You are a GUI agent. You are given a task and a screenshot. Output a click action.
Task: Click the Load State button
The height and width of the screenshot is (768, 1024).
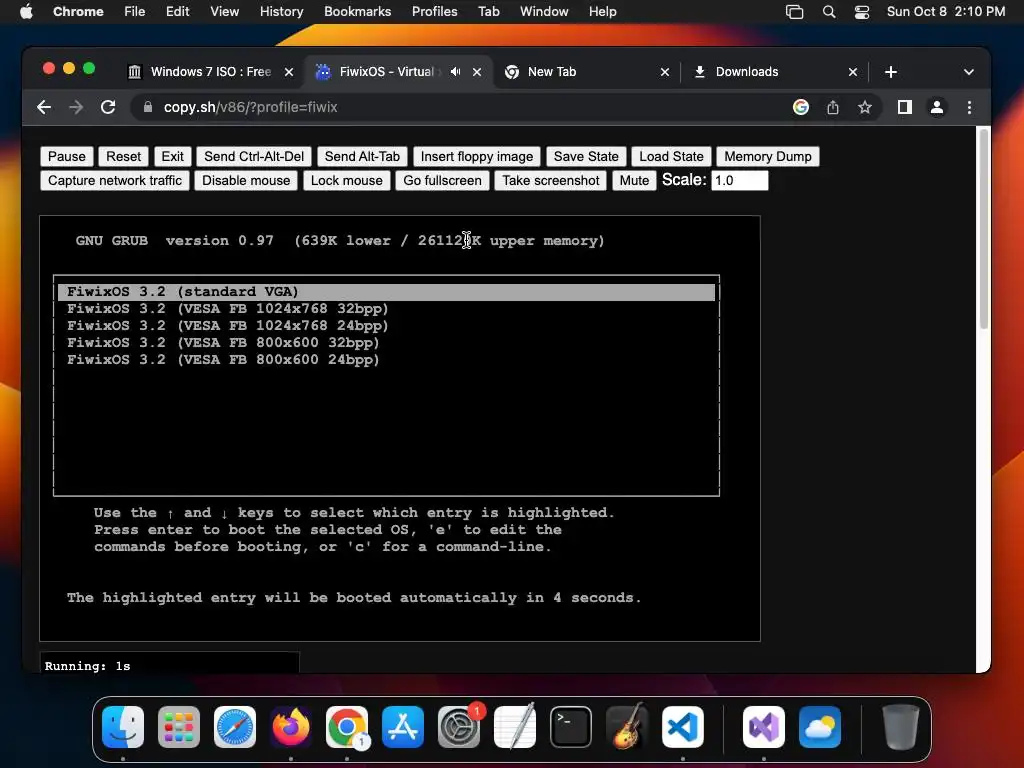coord(671,156)
